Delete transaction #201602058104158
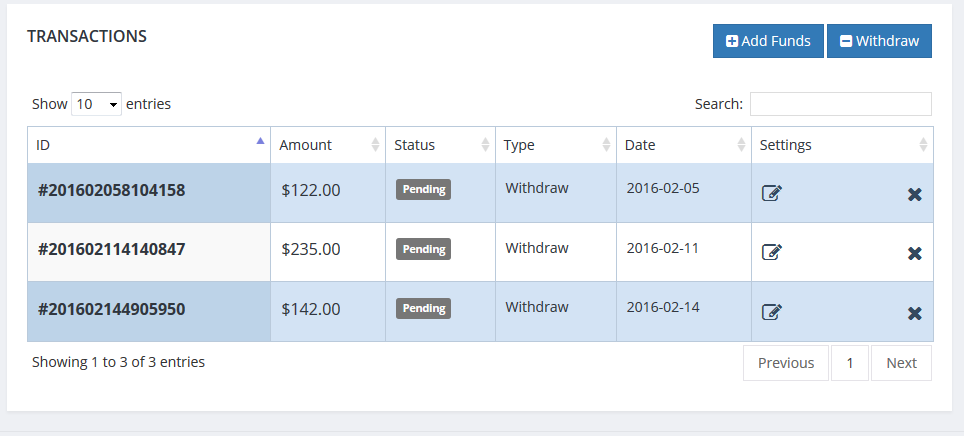Image resolution: width=964 pixels, height=436 pixels. coord(914,194)
